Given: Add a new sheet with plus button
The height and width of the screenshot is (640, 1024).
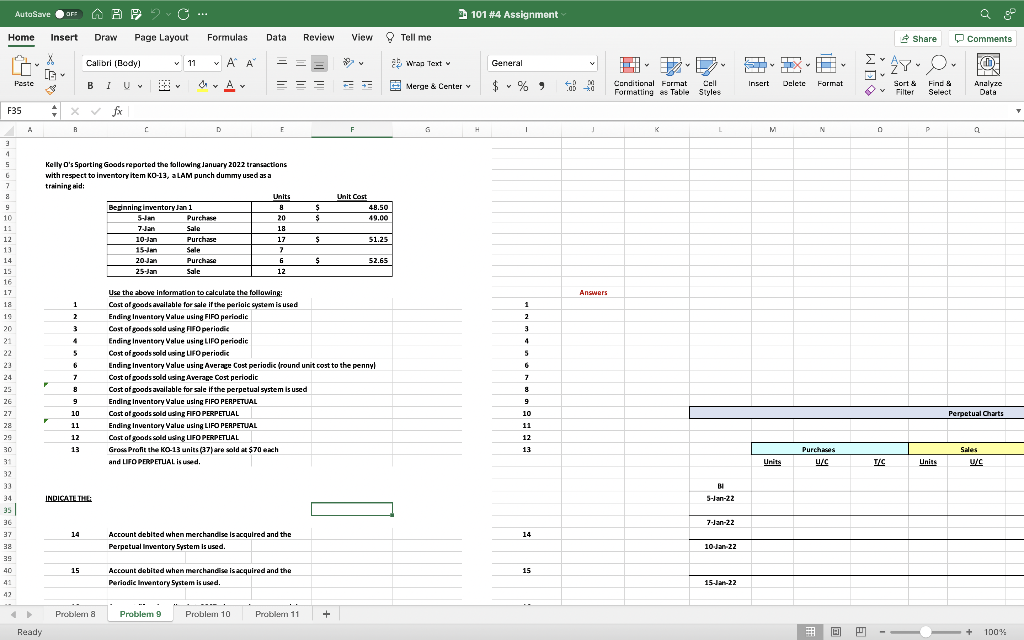Looking at the screenshot, I should [x=327, y=614].
